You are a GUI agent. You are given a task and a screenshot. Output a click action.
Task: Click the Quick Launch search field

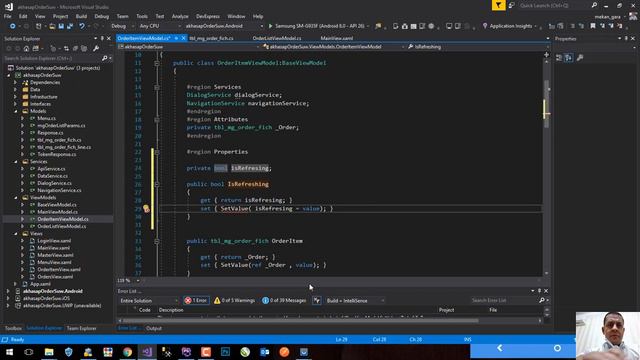pyautogui.click(x=558, y=5)
